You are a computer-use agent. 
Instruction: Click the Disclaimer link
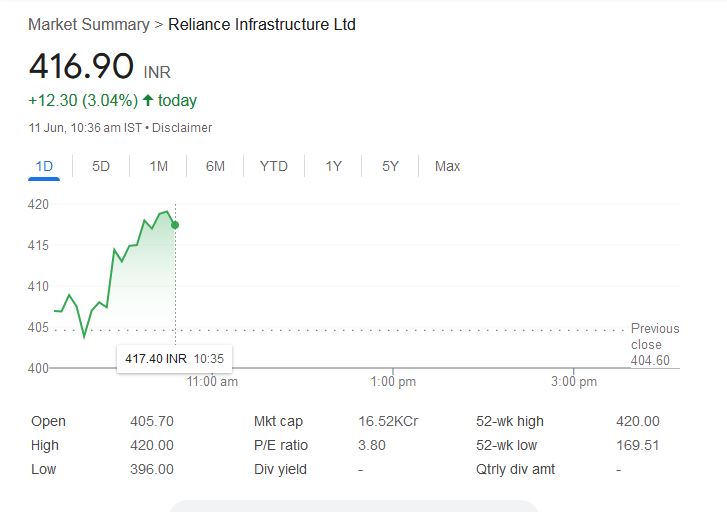182,128
